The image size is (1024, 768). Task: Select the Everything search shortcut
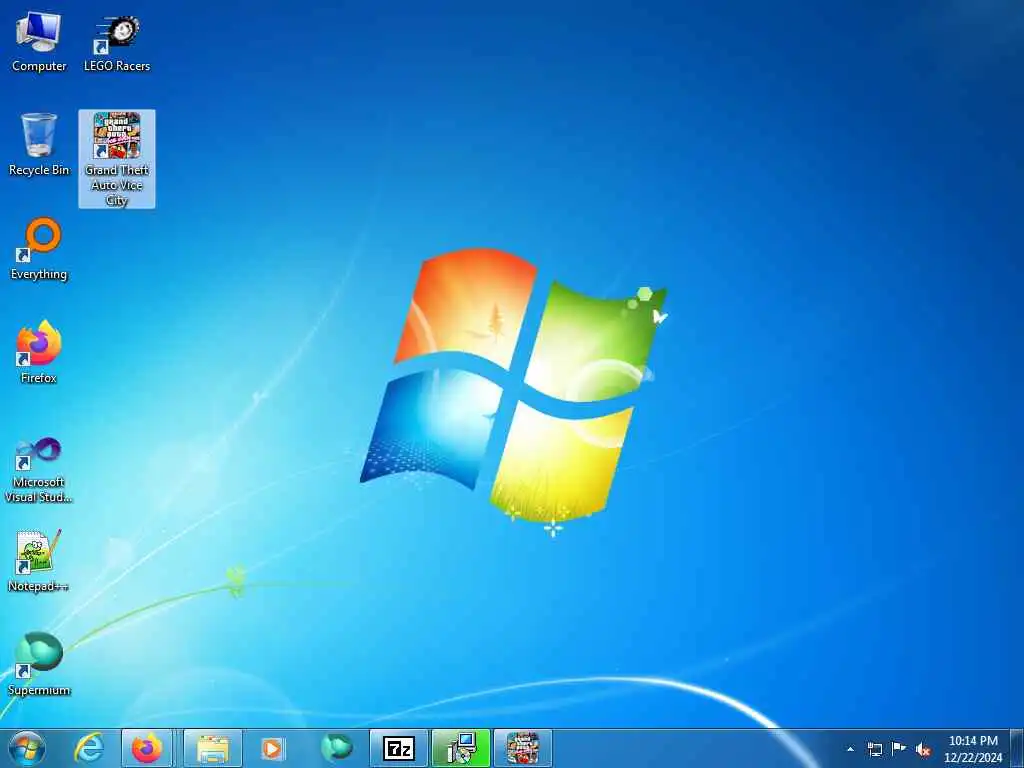(39, 249)
